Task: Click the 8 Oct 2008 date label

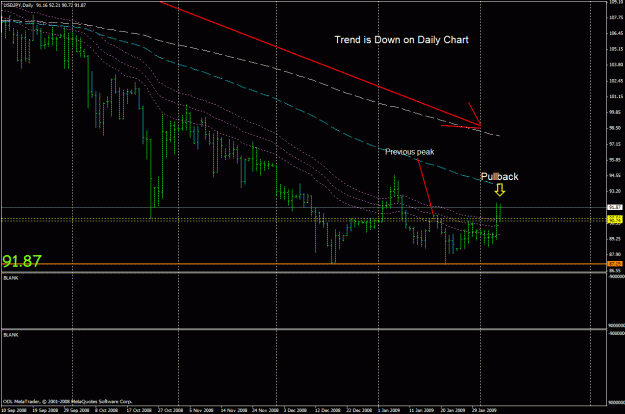Action: 106,410
